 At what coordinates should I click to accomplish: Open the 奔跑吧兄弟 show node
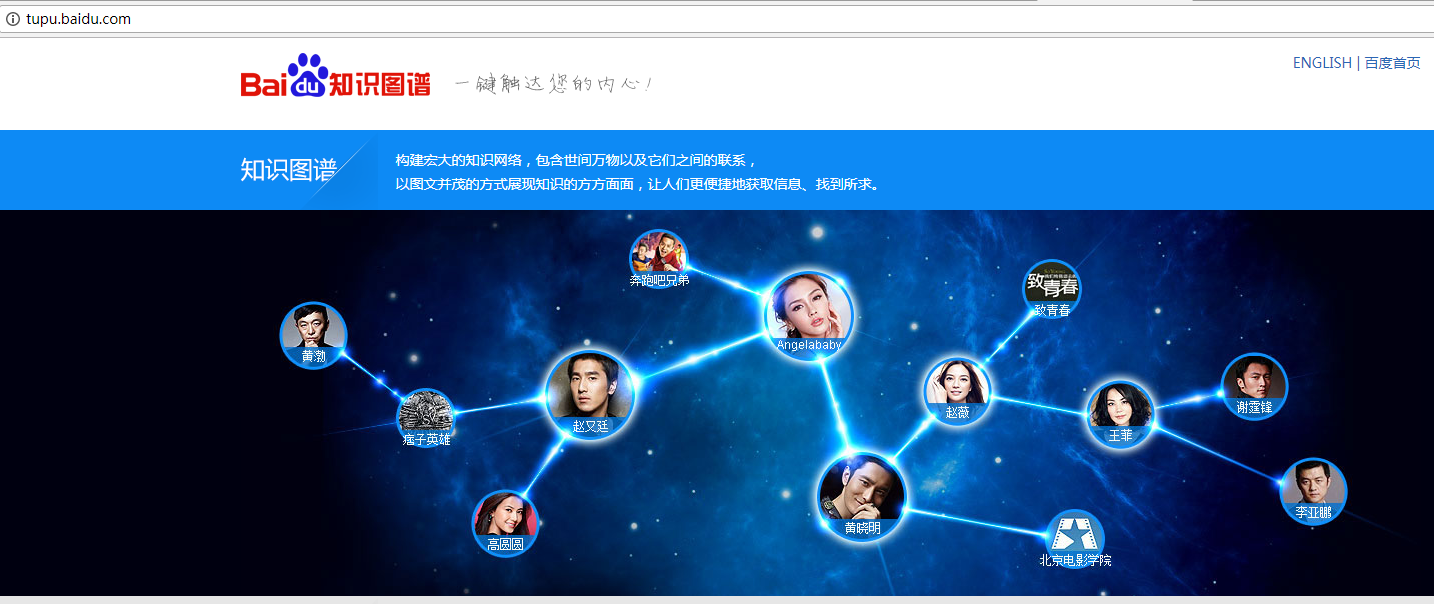coord(659,259)
